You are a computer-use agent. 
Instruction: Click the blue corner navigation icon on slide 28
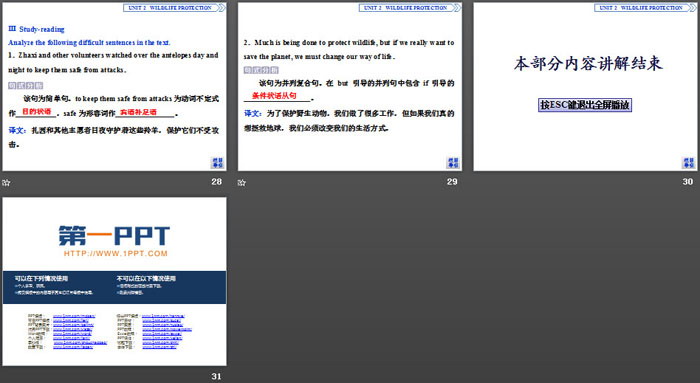(217, 162)
